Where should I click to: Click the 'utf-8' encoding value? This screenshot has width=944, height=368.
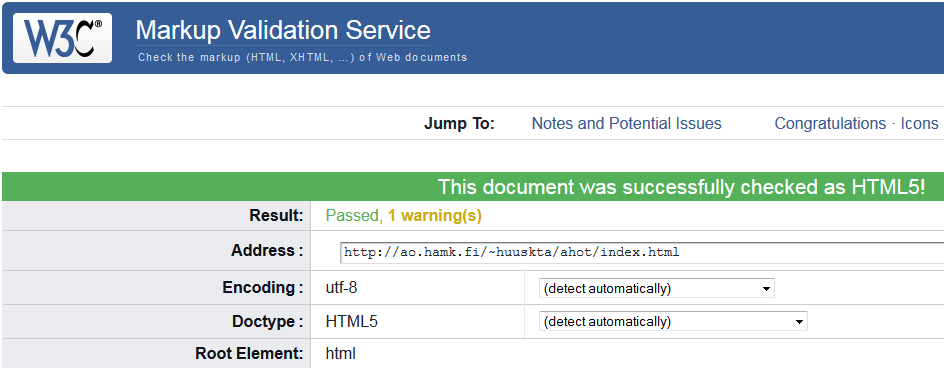[341, 288]
